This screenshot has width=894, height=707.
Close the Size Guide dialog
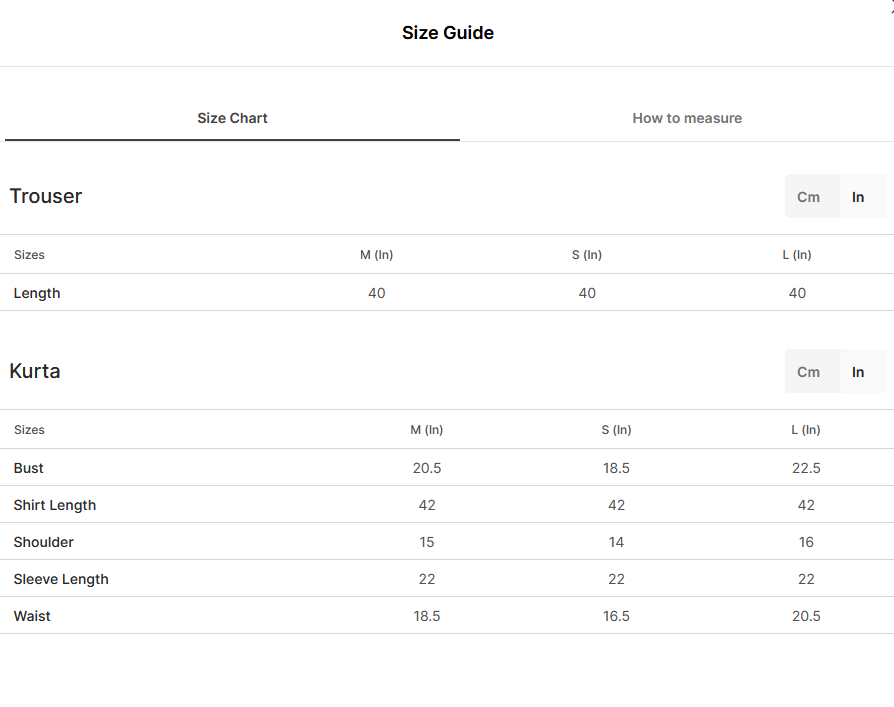892,8
